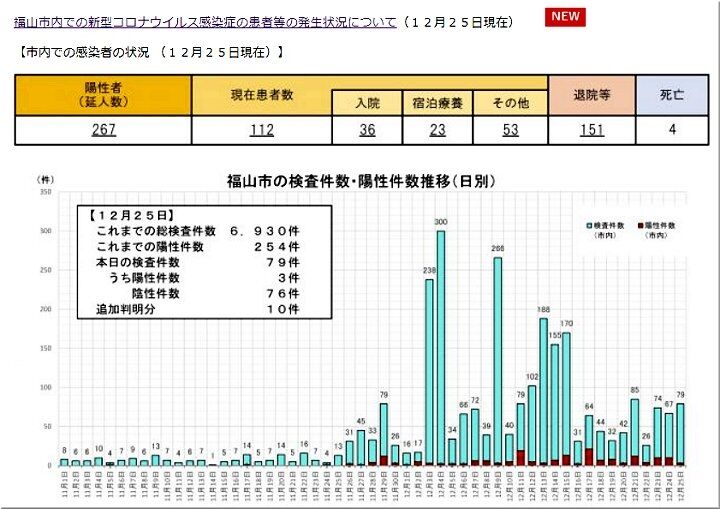Click the chart bar labeled 266

point(498,361)
